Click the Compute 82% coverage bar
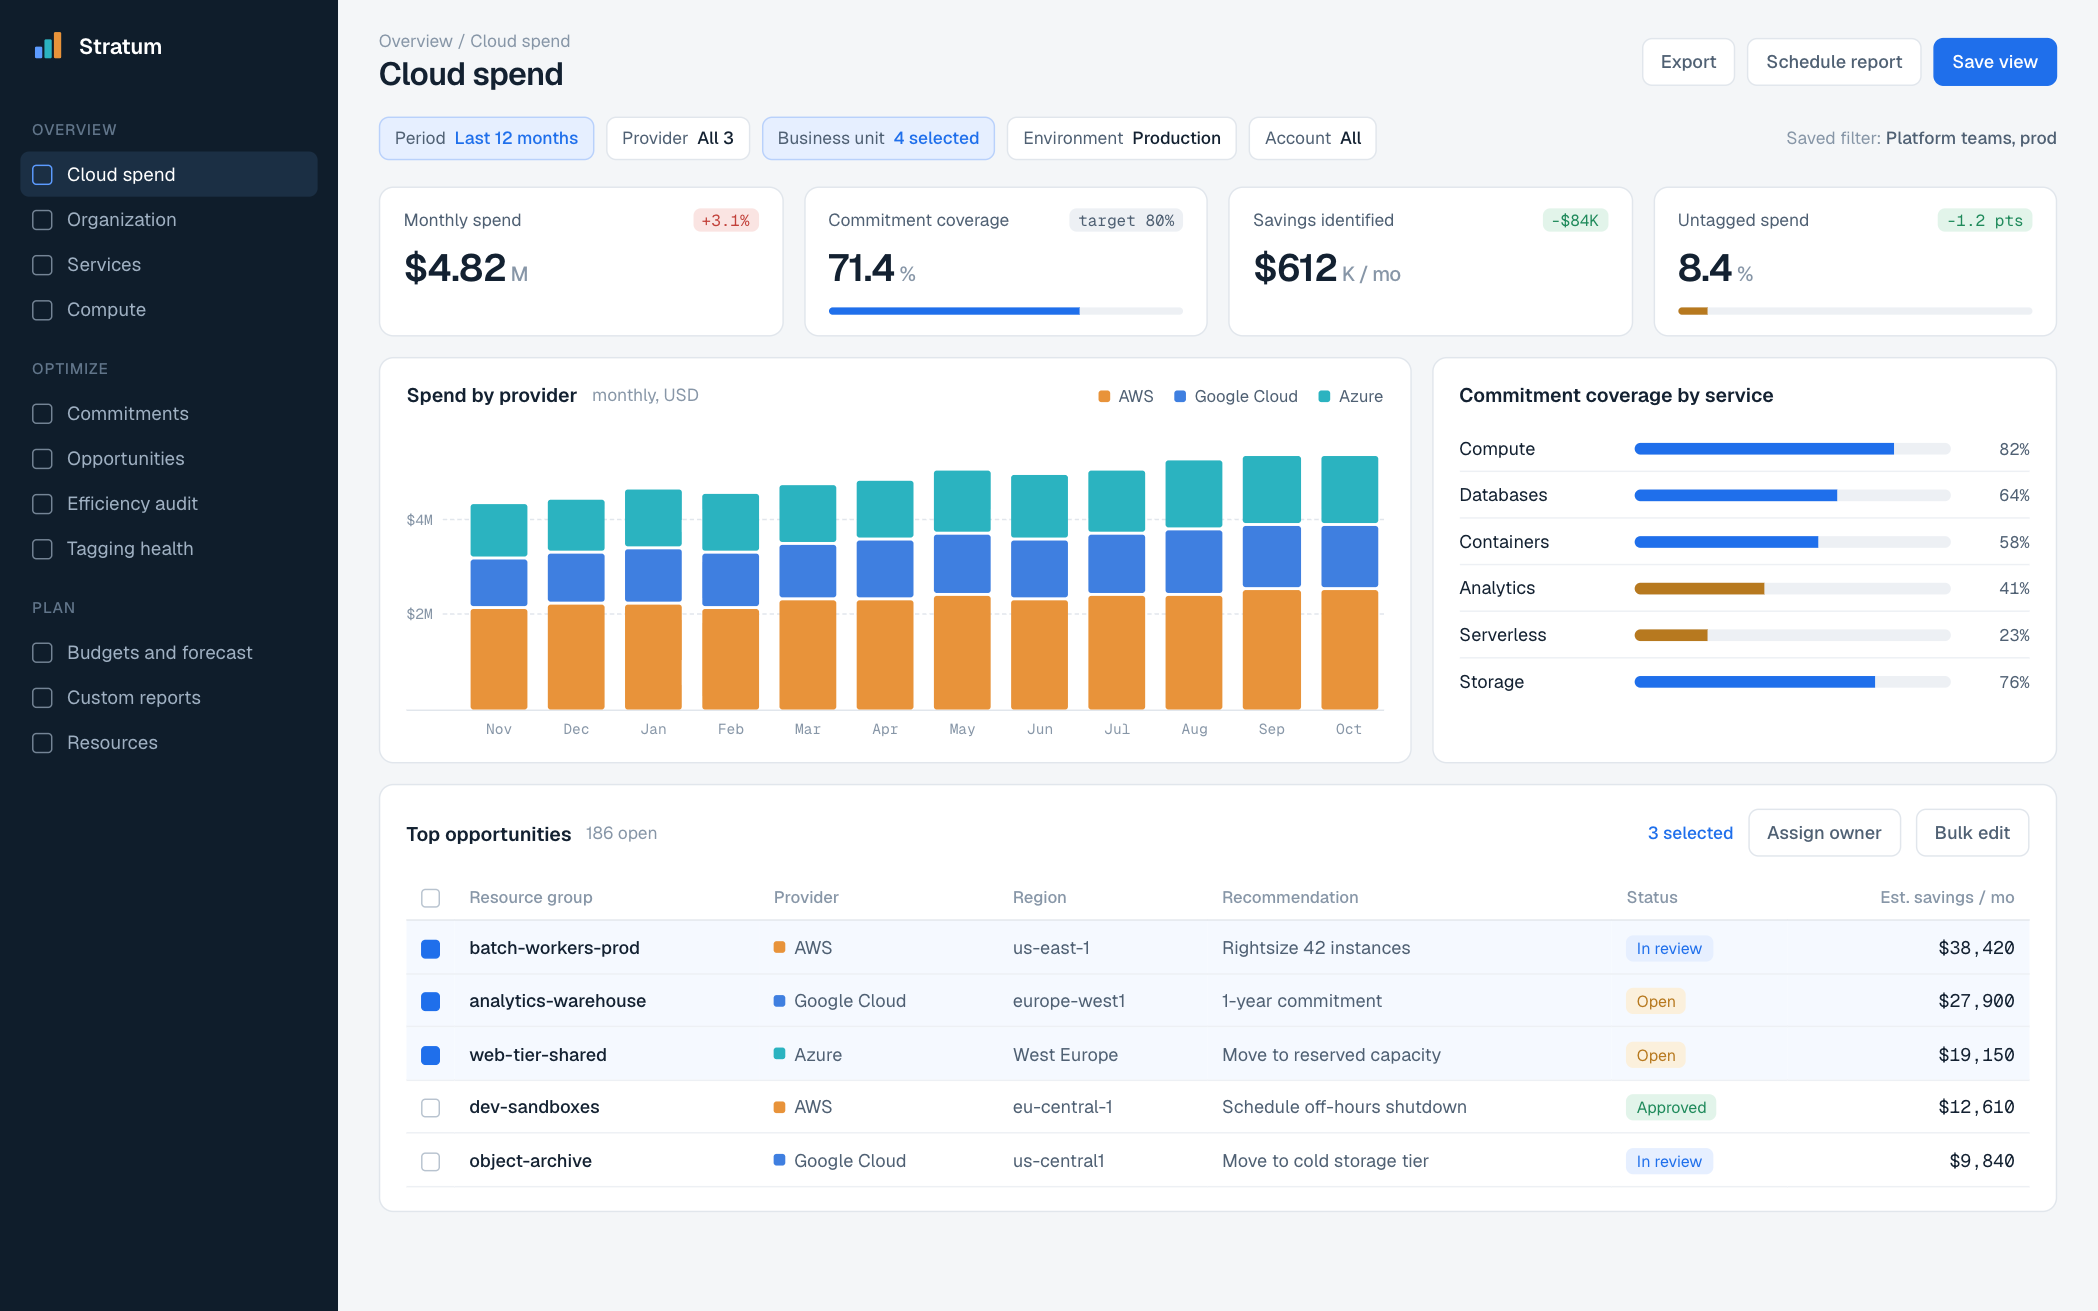Image resolution: width=2098 pixels, height=1311 pixels. pyautogui.click(x=1792, y=449)
